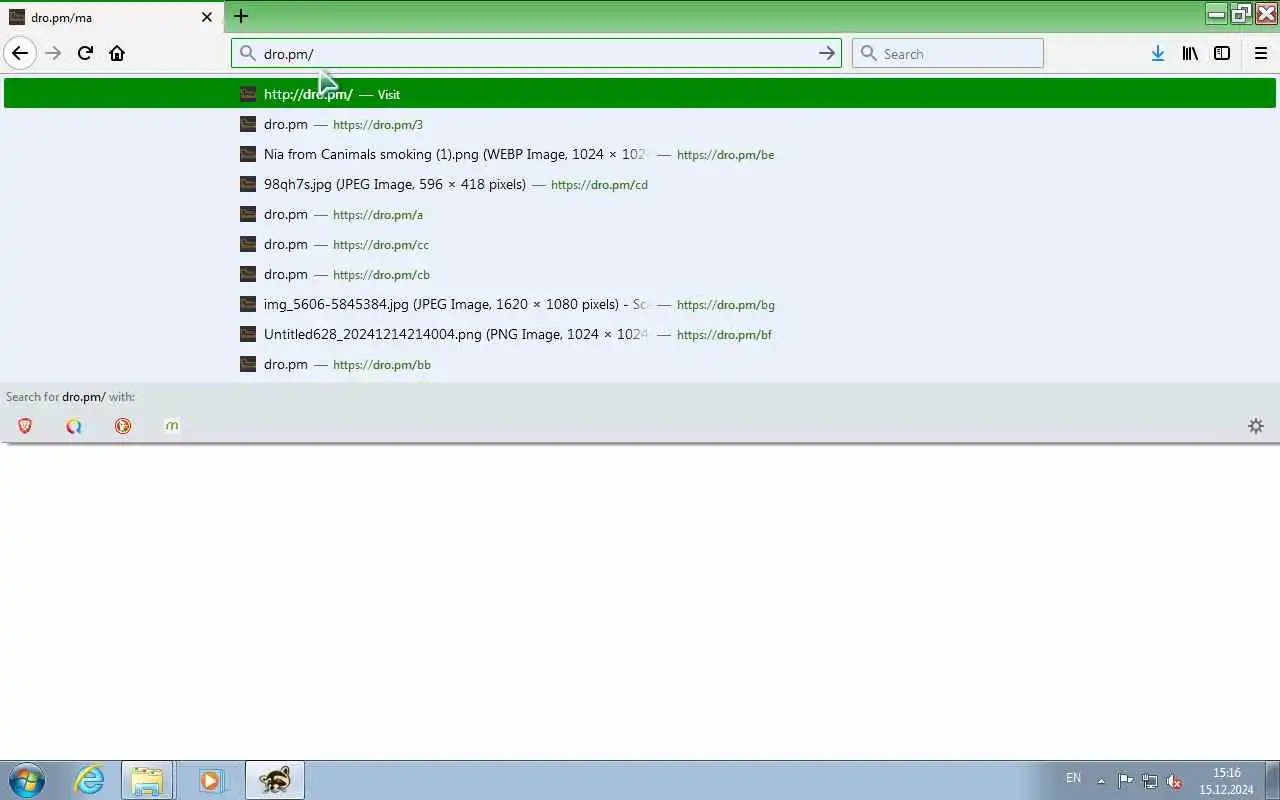Open suggestion https://dro.pm/3
This screenshot has height=800, width=1280.
(x=640, y=124)
